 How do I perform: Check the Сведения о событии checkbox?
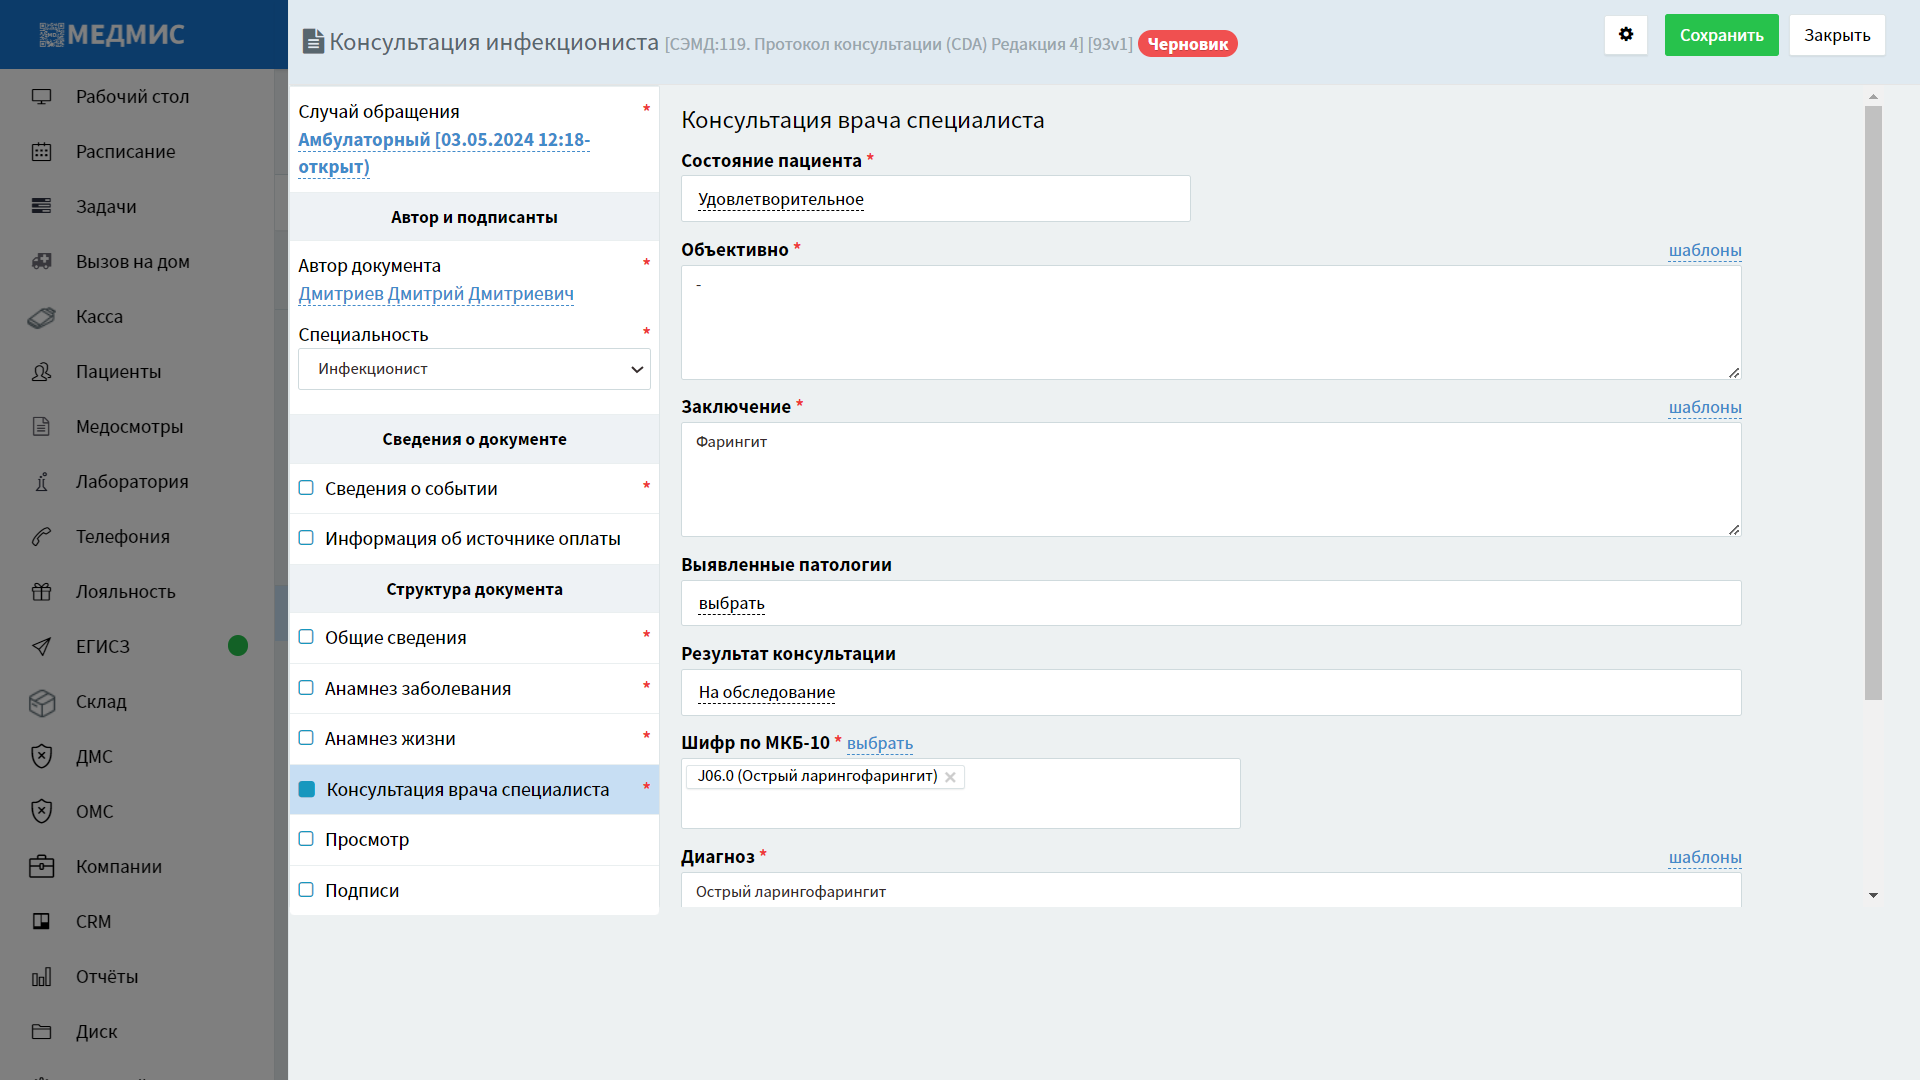coord(306,488)
